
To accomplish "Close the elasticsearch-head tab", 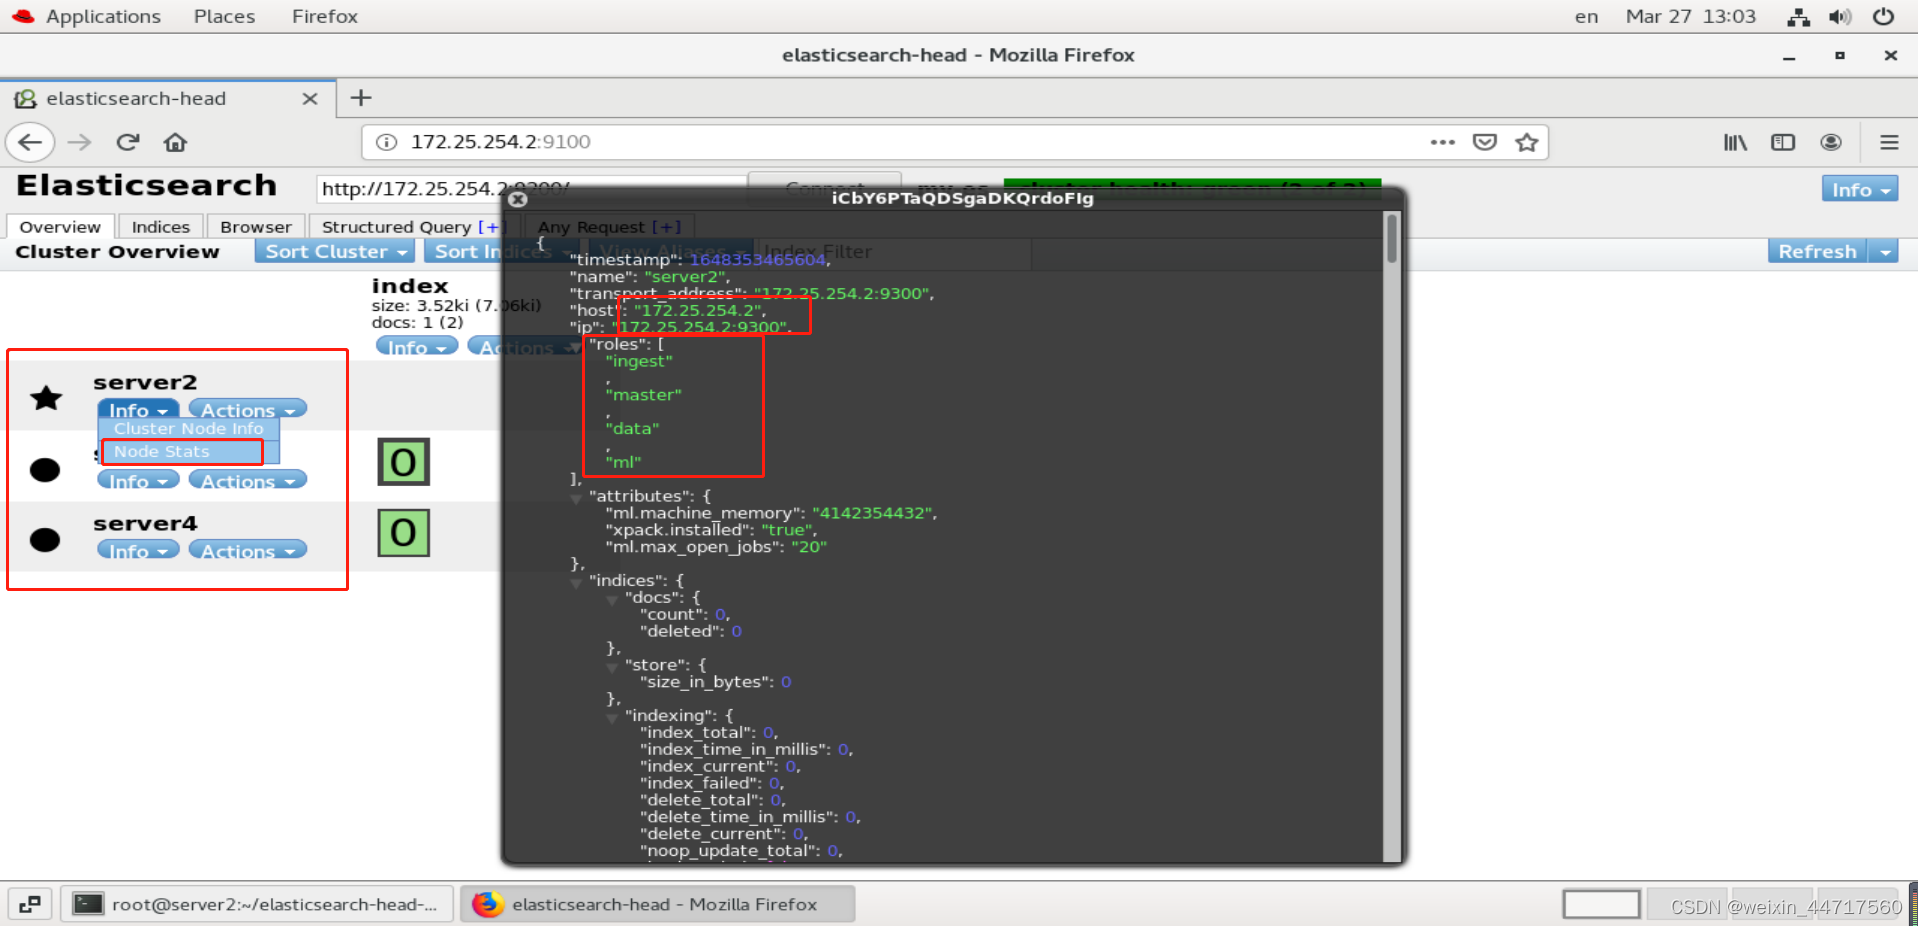I will (310, 98).
